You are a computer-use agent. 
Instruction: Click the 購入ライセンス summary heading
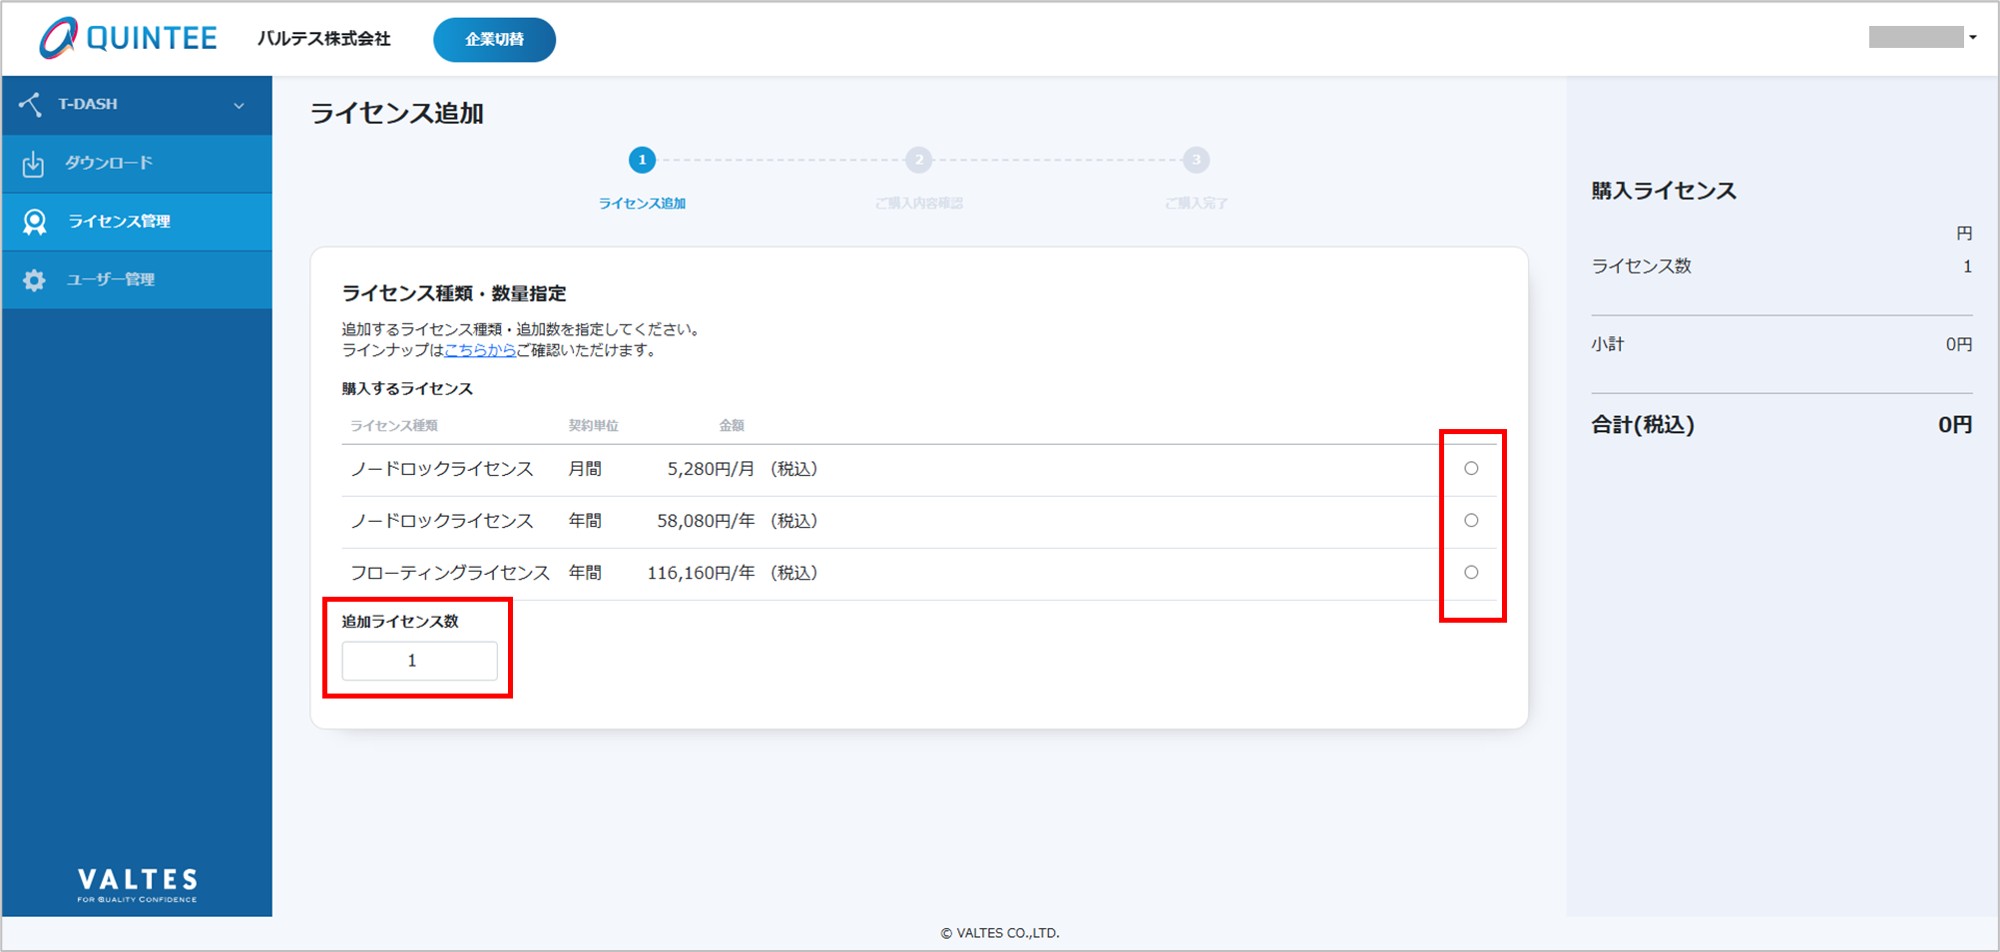coord(1664,191)
